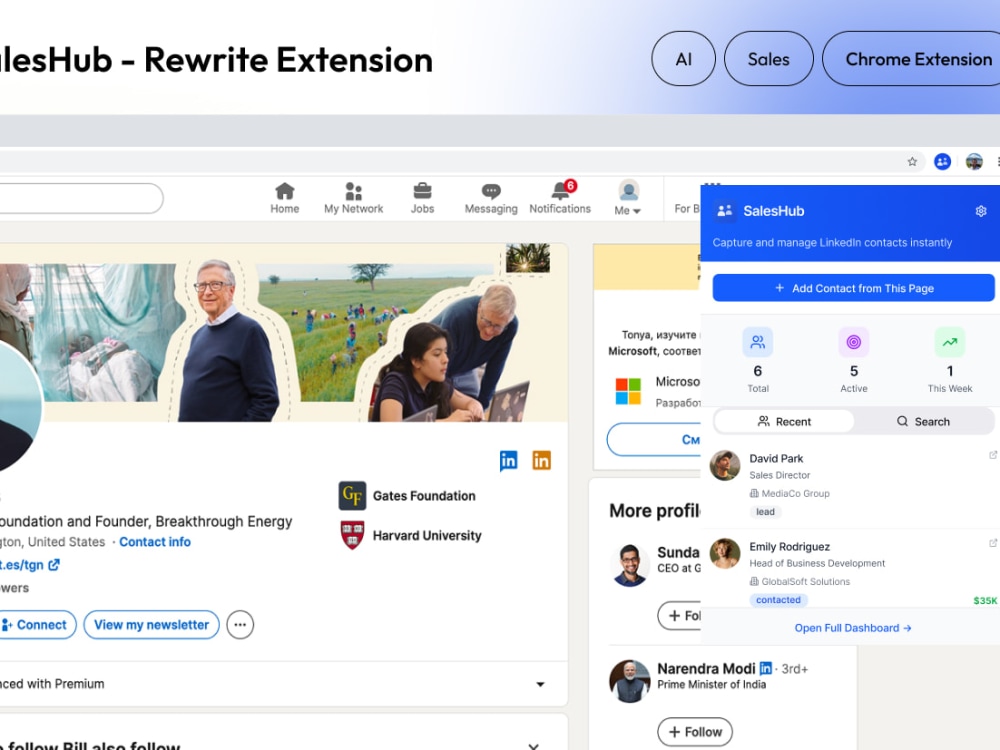The height and width of the screenshot is (750, 1000).
Task: Click View my newsletter button
Action: pos(151,625)
